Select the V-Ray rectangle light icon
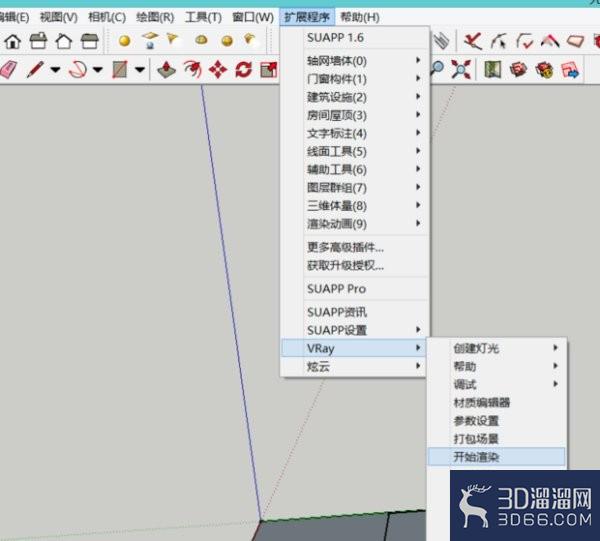This screenshot has height=541, width=600. (150, 40)
